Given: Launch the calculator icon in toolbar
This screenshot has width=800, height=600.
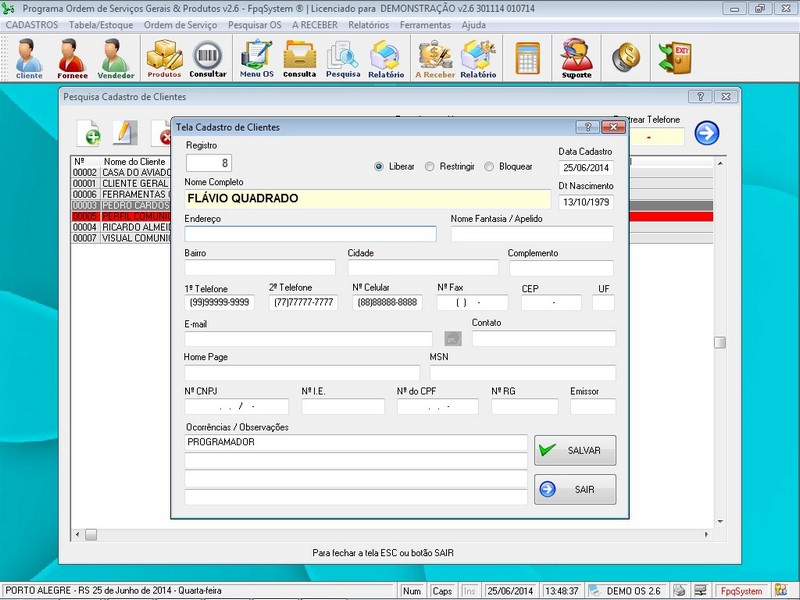Looking at the screenshot, I should [527, 58].
